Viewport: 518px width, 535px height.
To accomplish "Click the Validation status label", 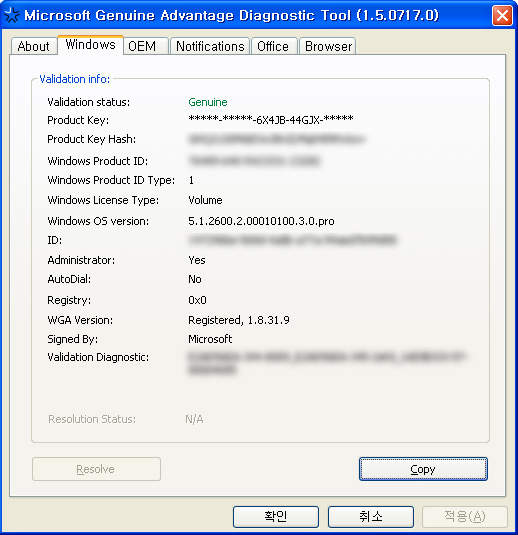I will click(x=89, y=102).
